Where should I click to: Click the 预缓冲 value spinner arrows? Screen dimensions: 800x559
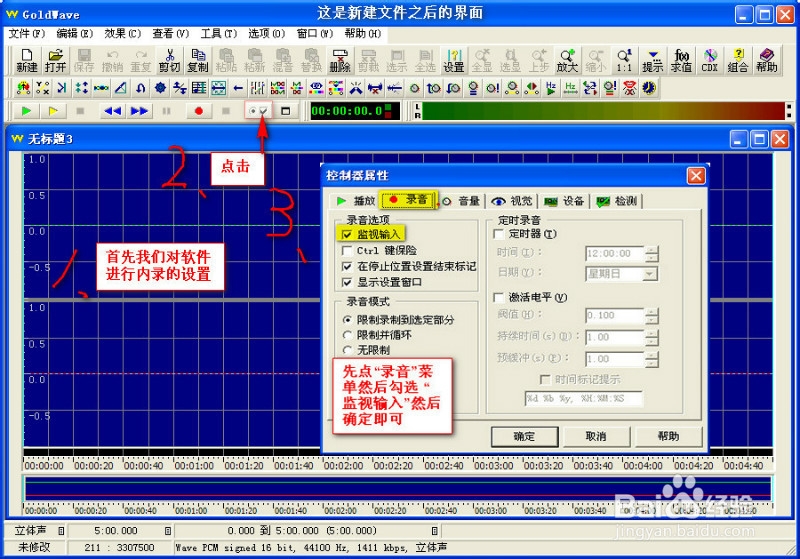(652, 359)
